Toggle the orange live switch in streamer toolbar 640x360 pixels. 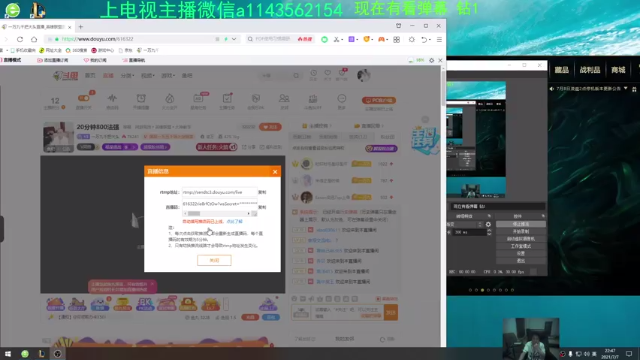point(84,98)
